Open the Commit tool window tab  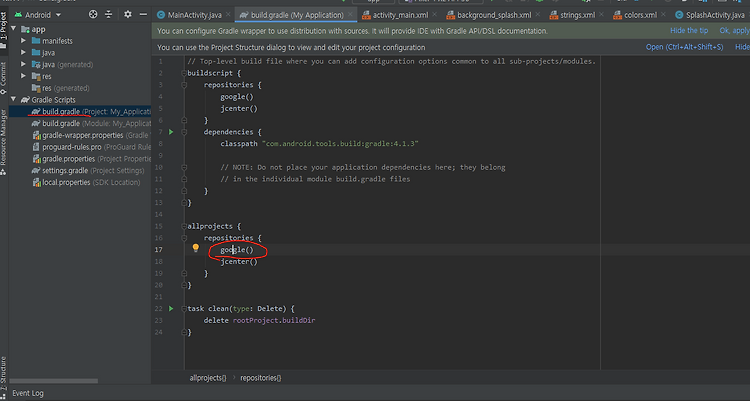click(4, 78)
